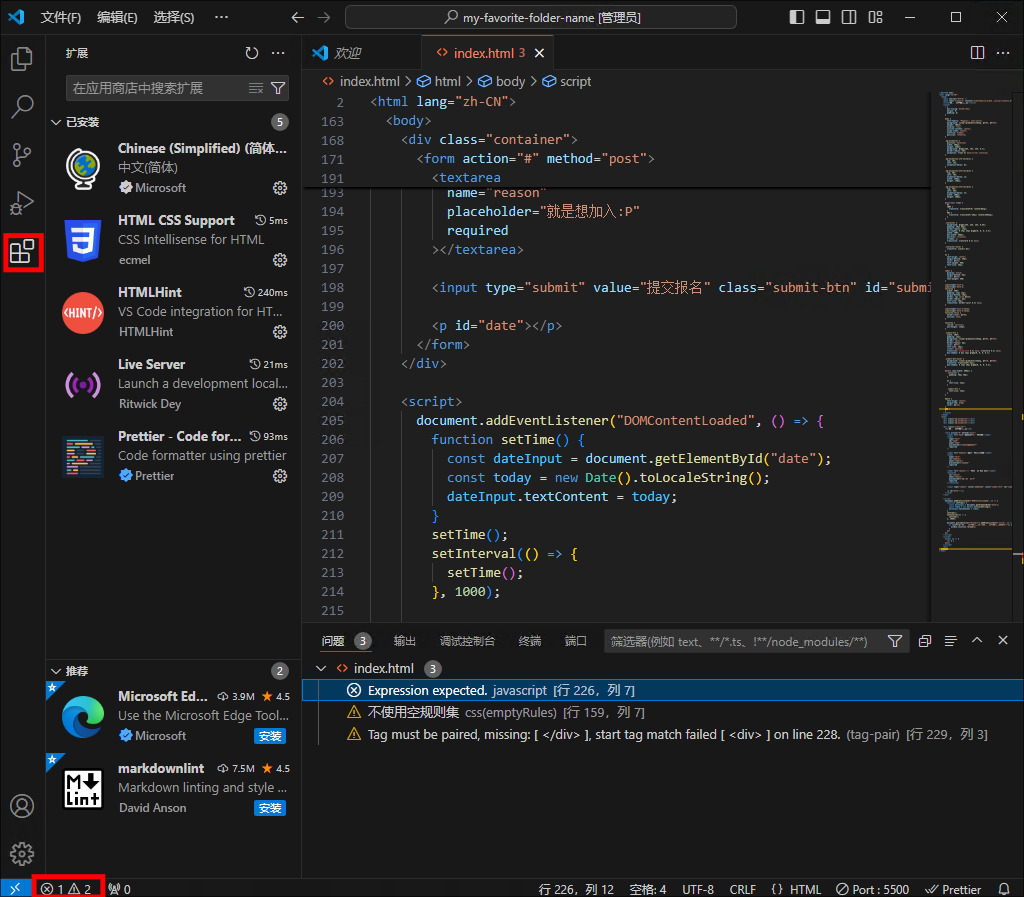Install the Microsoft Edge Tools extension

[268, 735]
